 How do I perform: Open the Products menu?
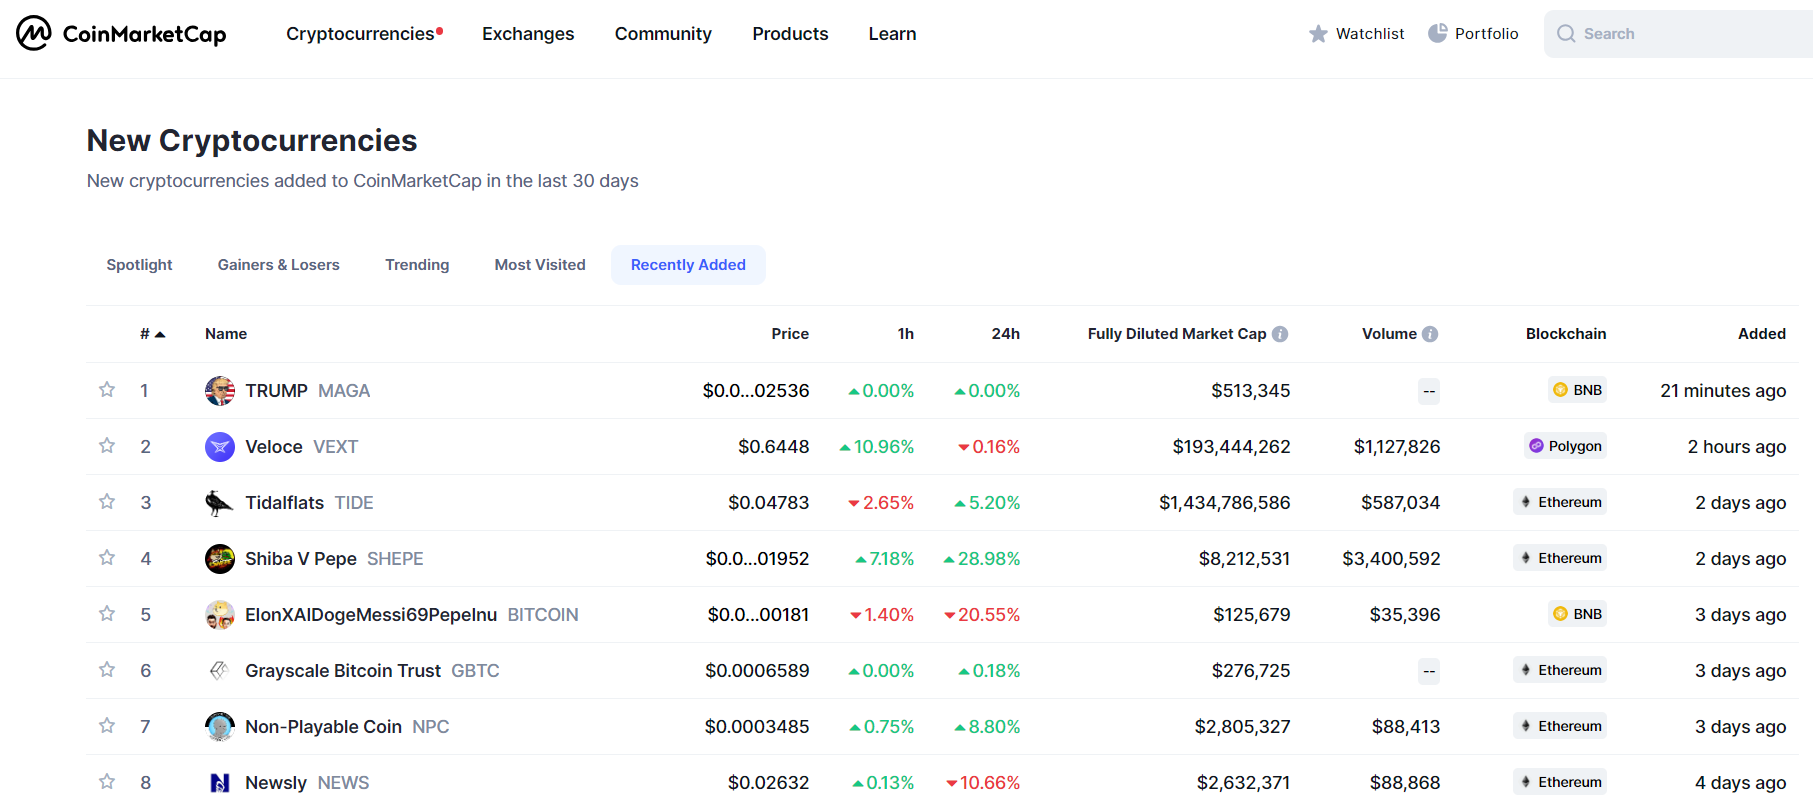tap(790, 34)
